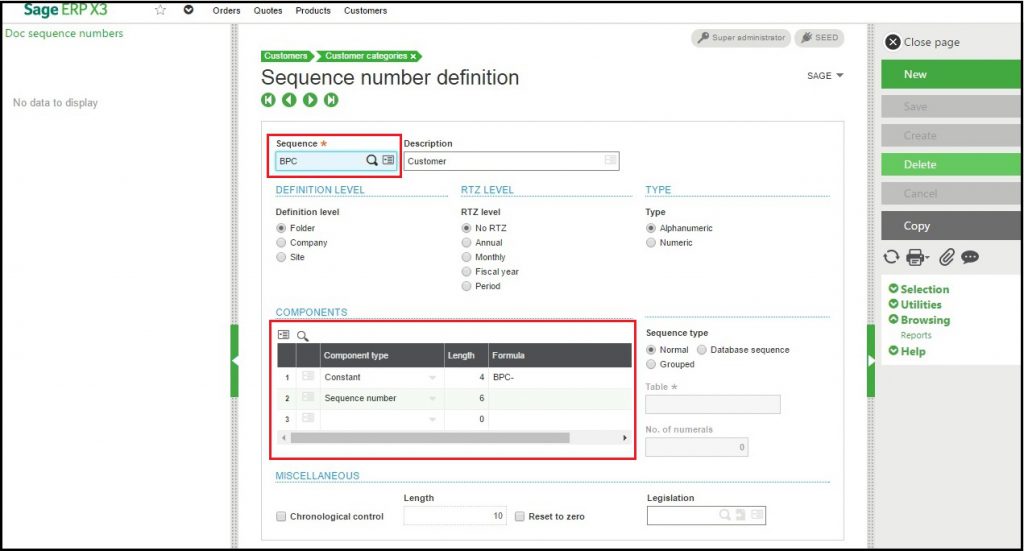Expand the SAGE dropdown menu

tap(825, 76)
